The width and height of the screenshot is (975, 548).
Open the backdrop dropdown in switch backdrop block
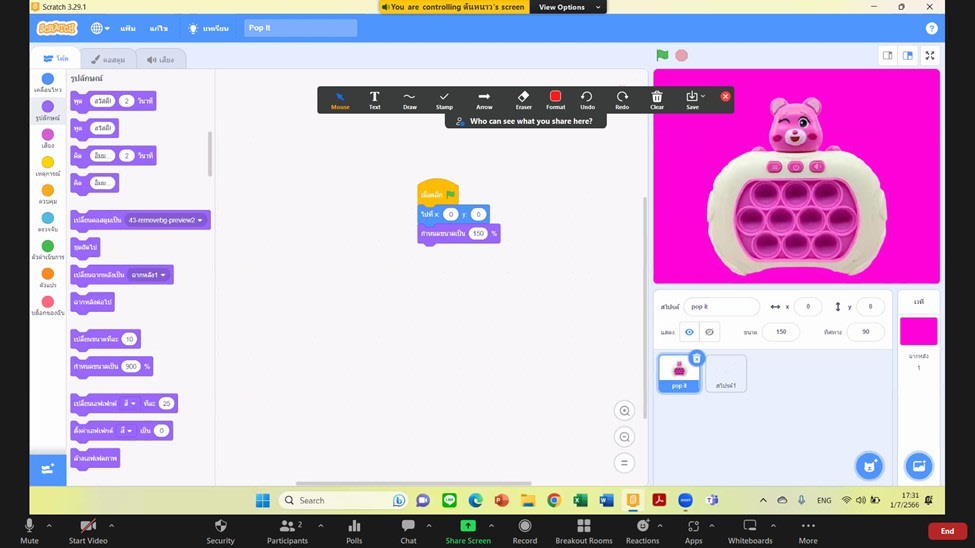pos(149,275)
